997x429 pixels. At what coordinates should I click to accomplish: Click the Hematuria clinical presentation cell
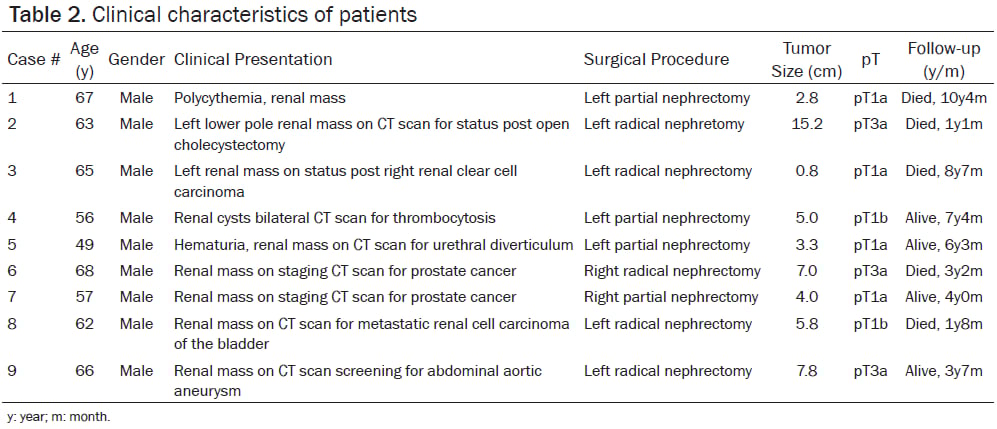pos(373,244)
